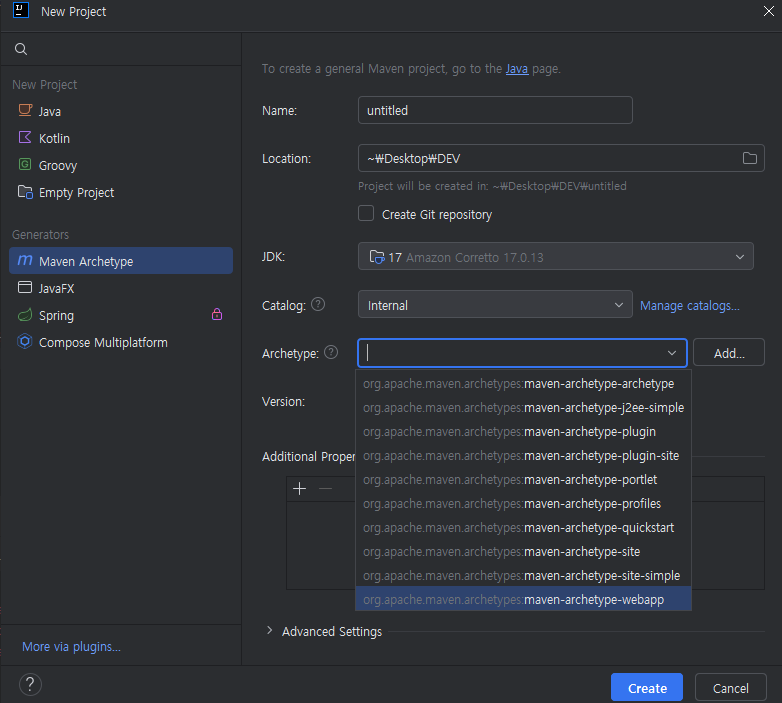This screenshot has height=703, width=782.
Task: Click the JavaFX window icon
Action: [24, 287]
